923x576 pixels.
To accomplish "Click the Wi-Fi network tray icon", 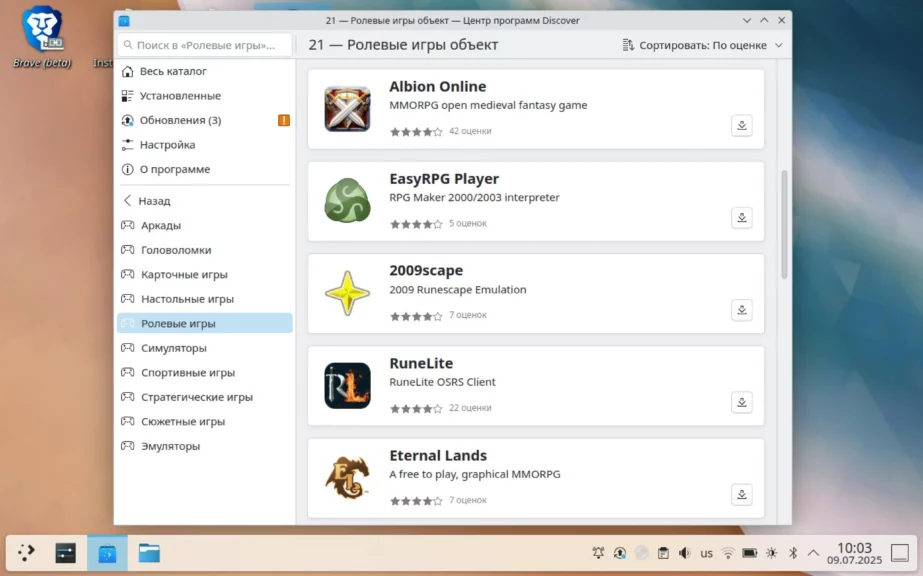I will point(728,553).
